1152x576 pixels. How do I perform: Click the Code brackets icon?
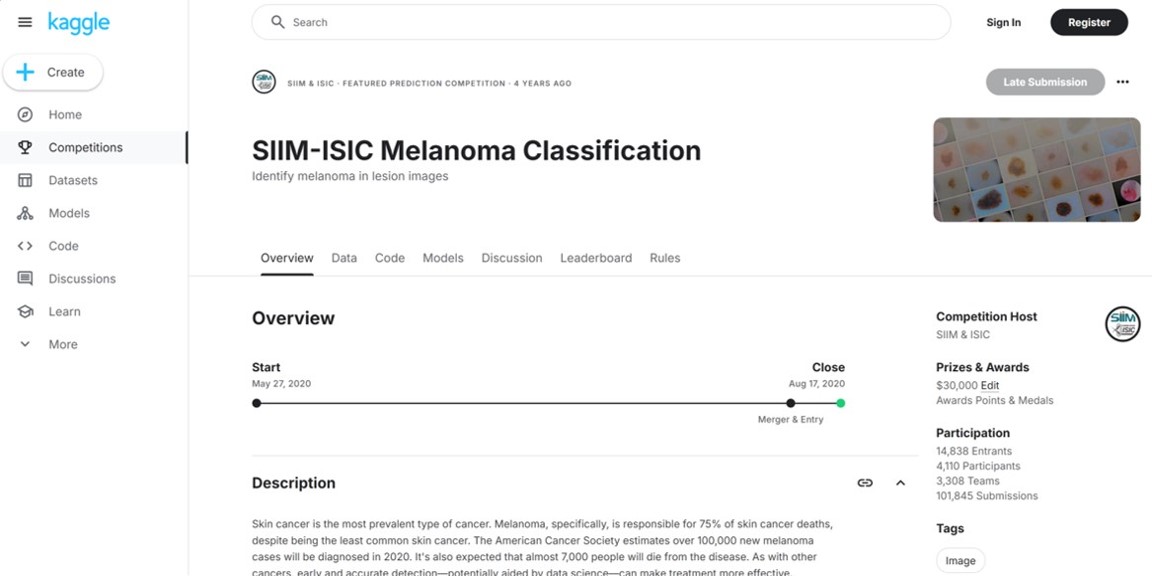click(25, 246)
